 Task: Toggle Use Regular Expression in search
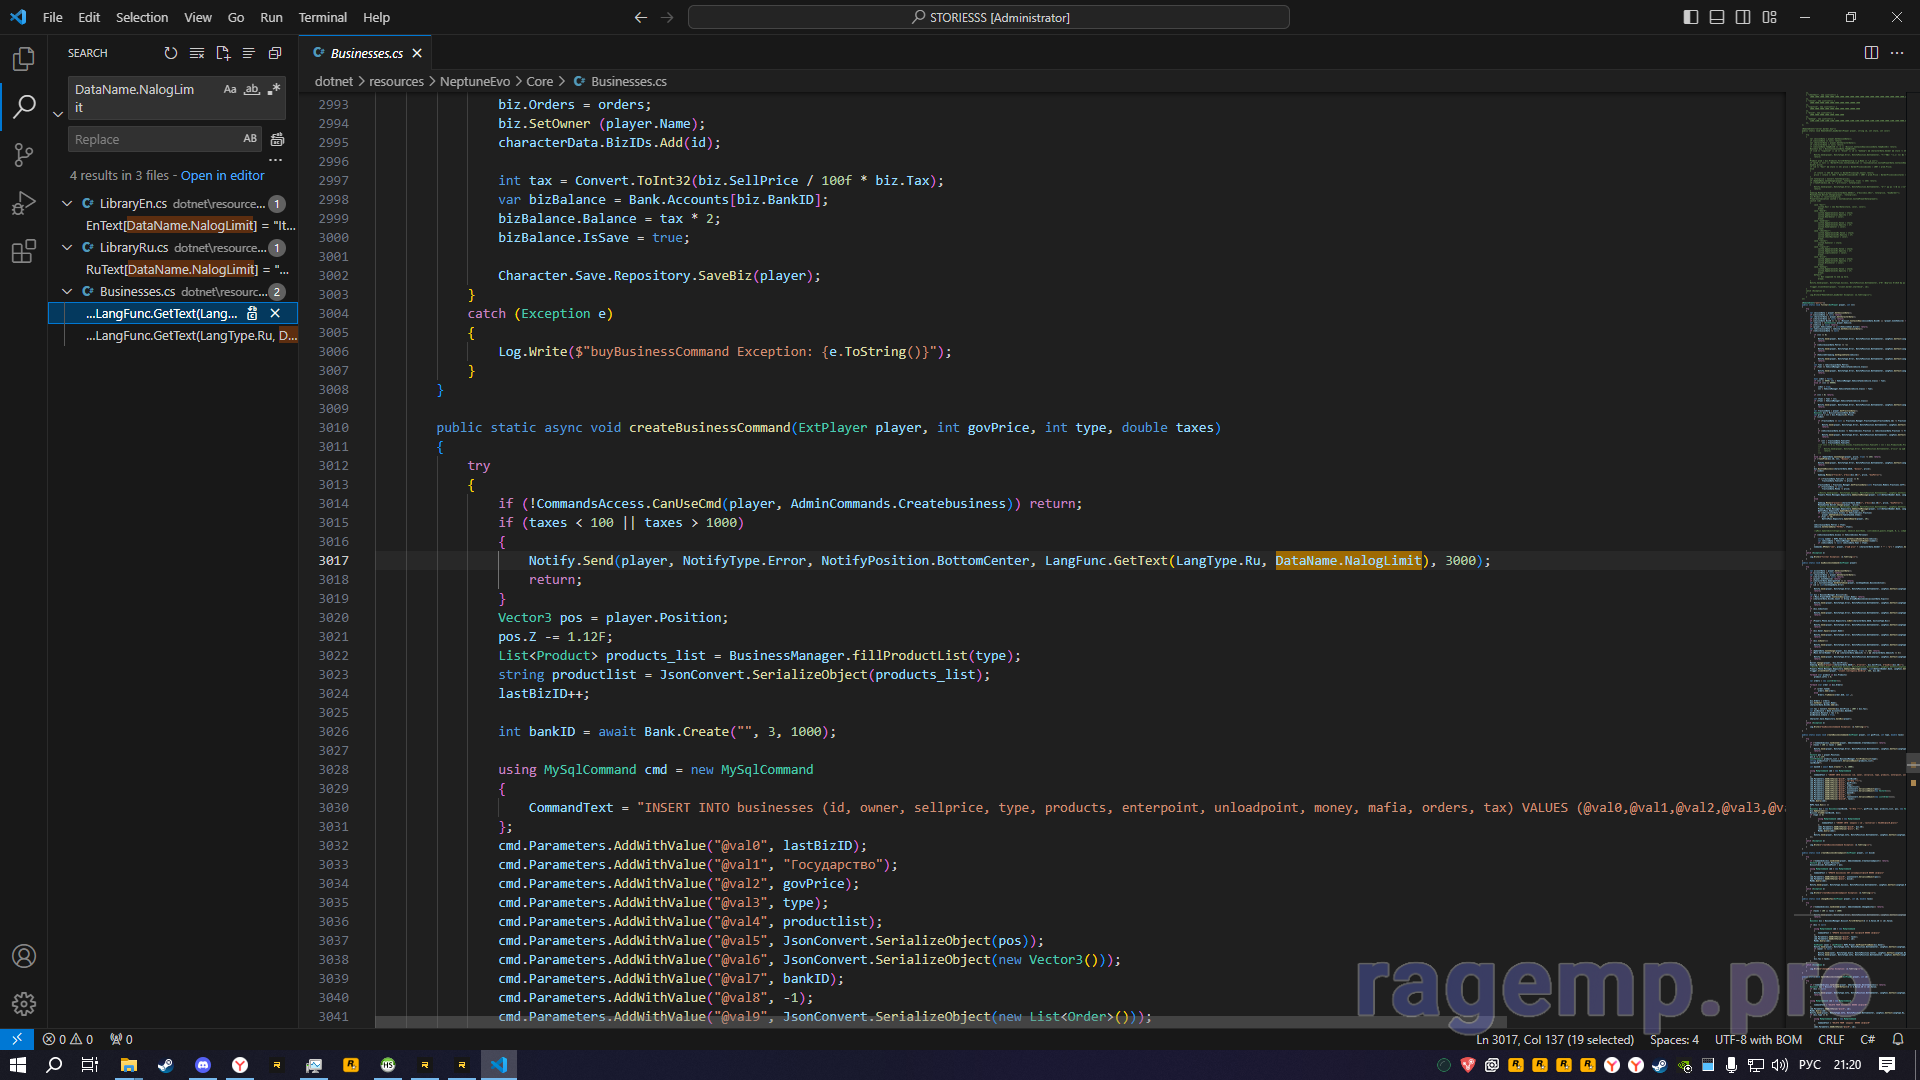(x=274, y=89)
